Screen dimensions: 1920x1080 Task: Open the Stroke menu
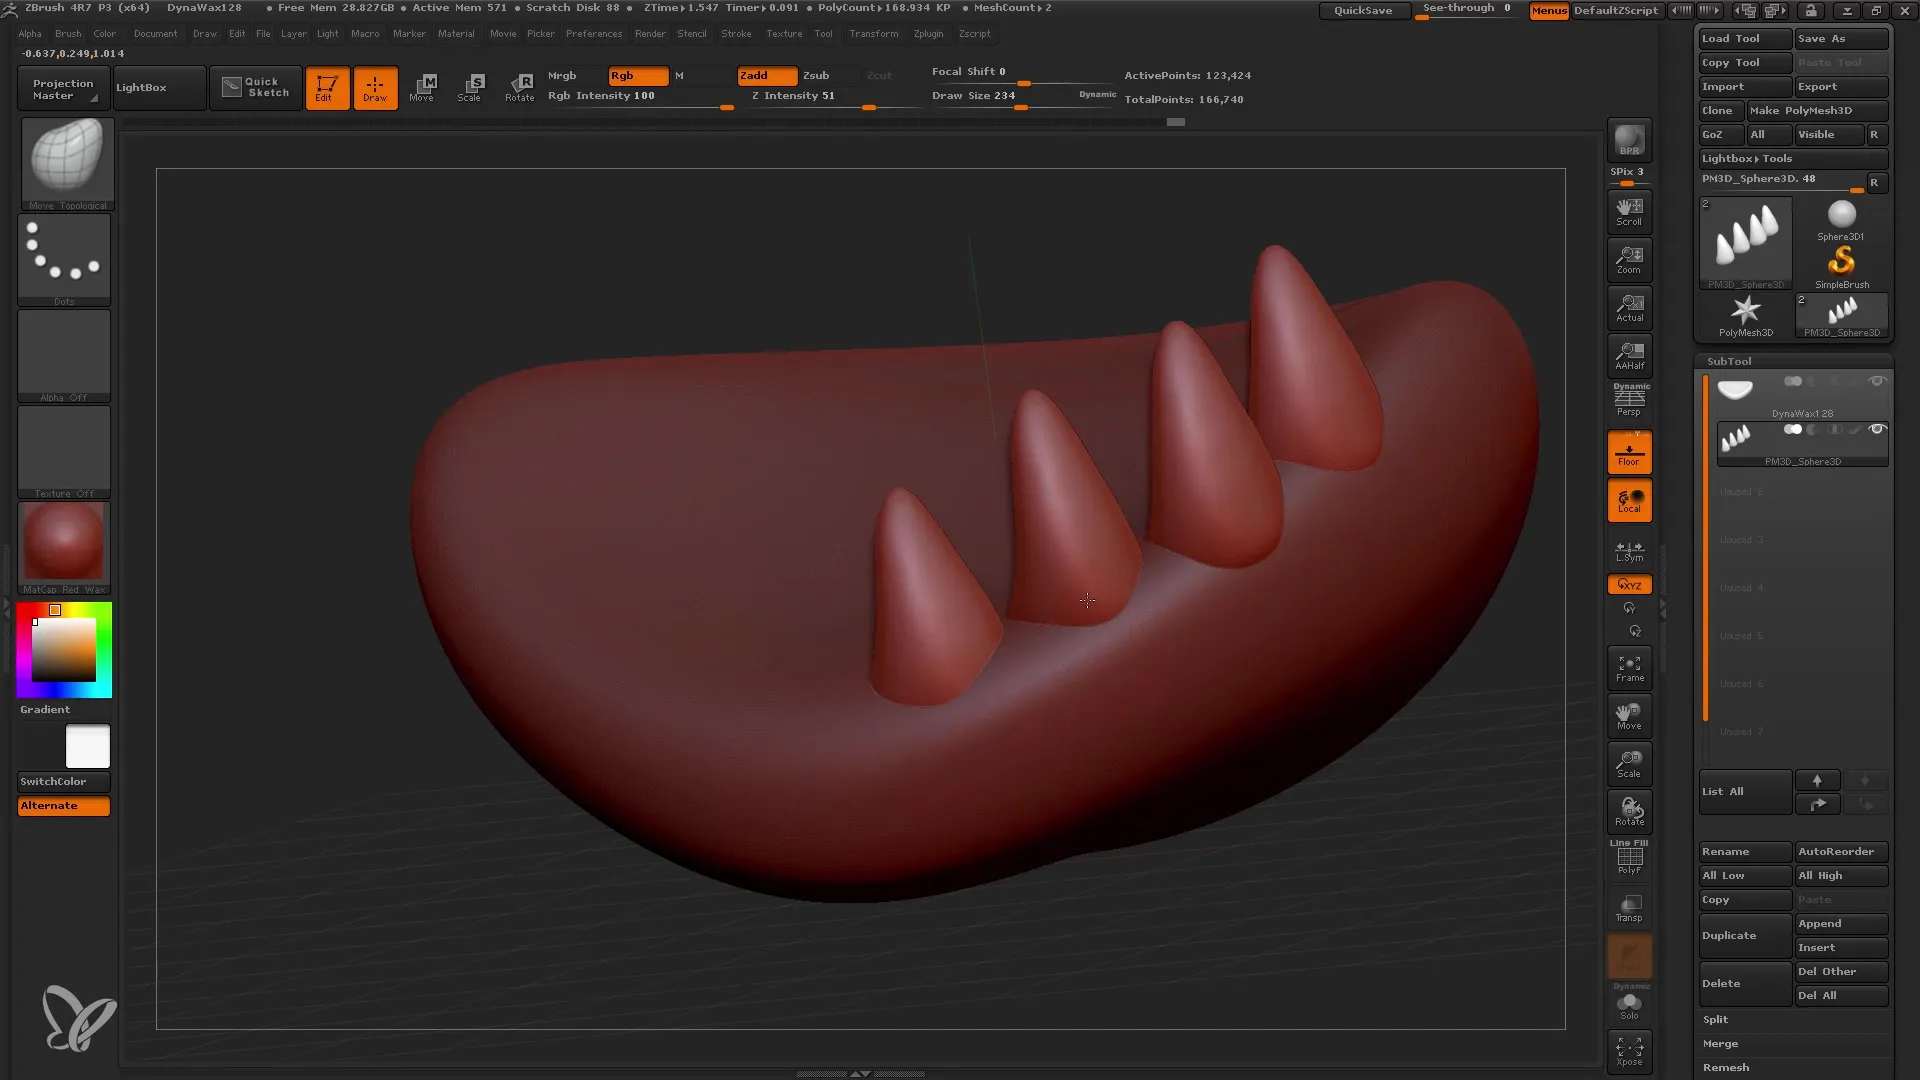(736, 34)
